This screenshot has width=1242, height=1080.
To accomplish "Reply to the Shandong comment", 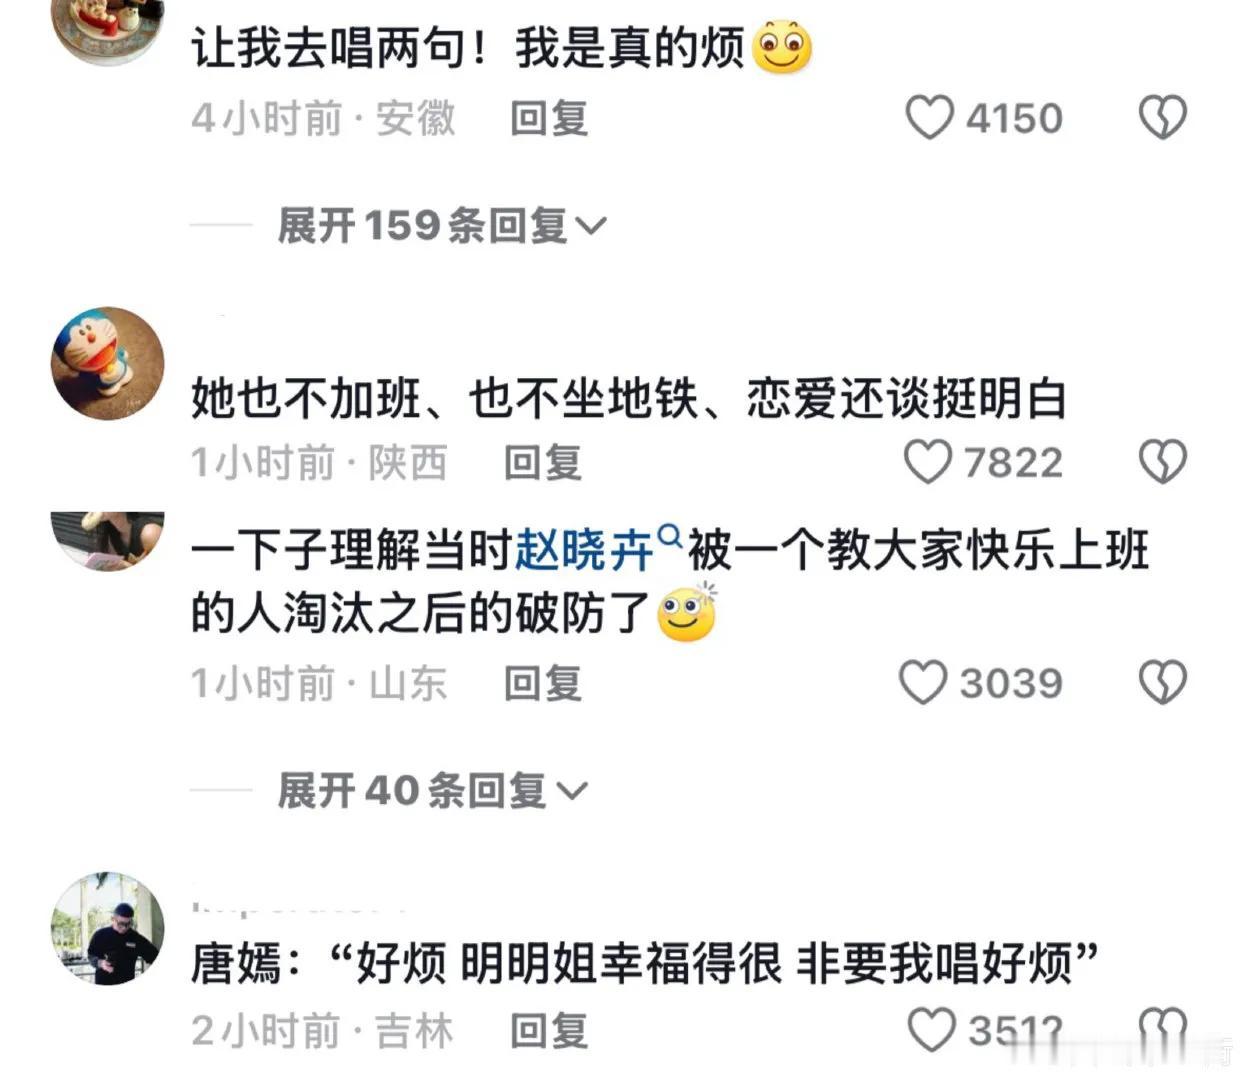I will [543, 684].
